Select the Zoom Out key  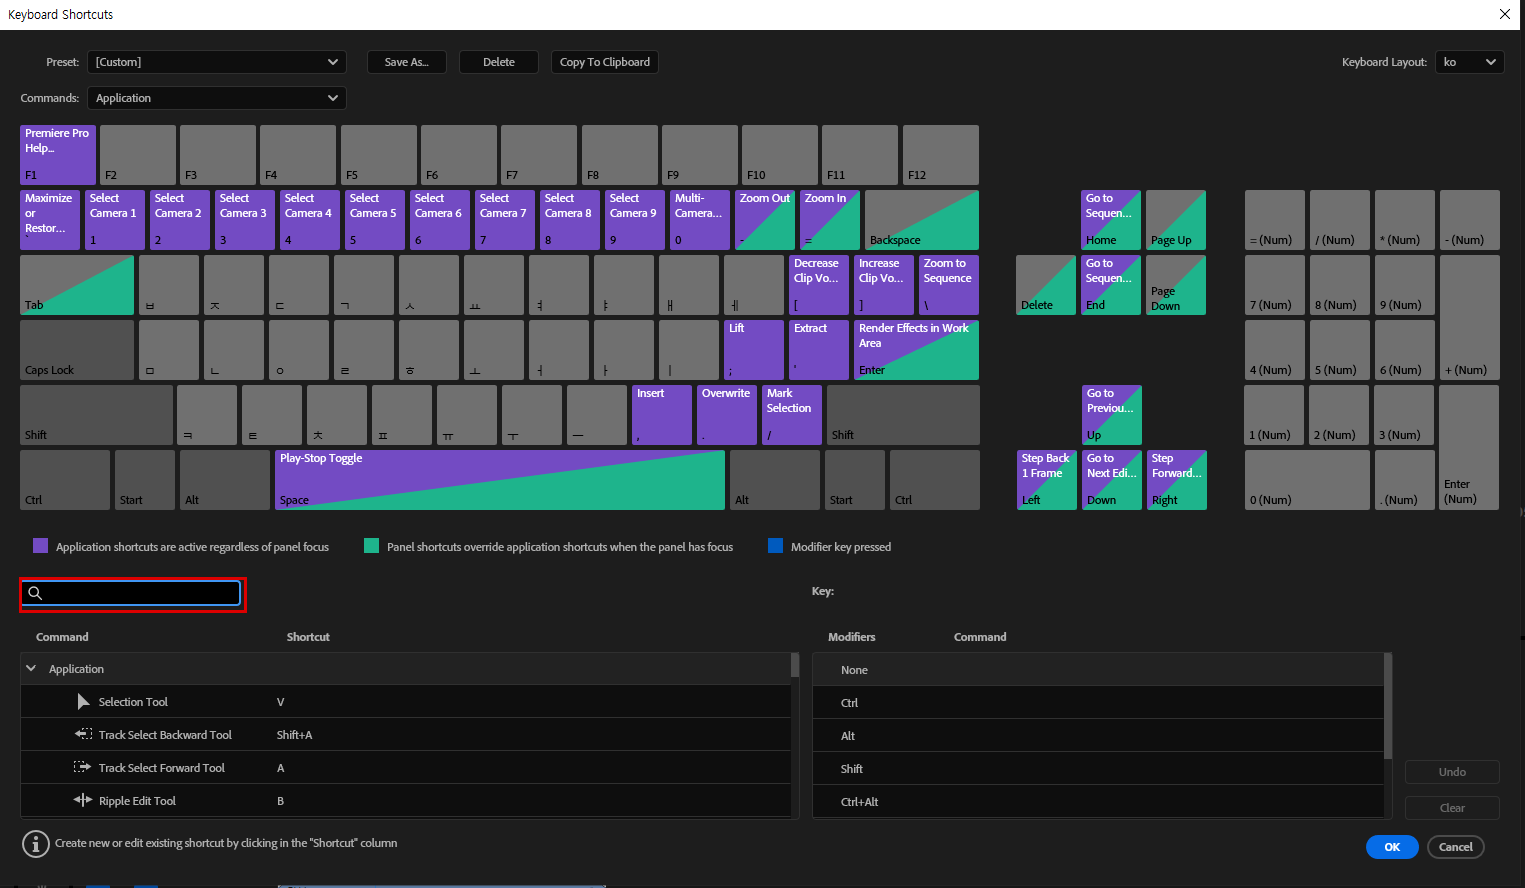click(x=765, y=220)
